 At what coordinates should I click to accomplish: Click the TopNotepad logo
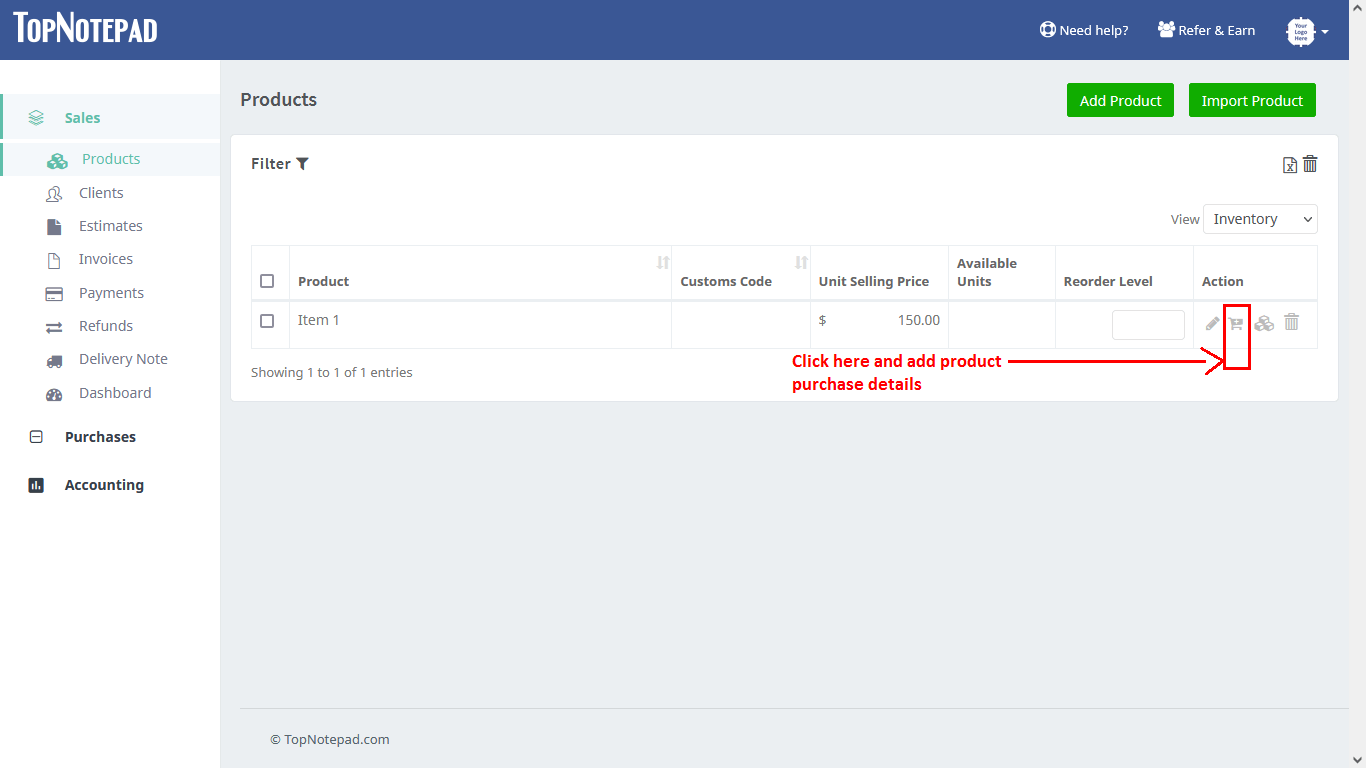[85, 29]
